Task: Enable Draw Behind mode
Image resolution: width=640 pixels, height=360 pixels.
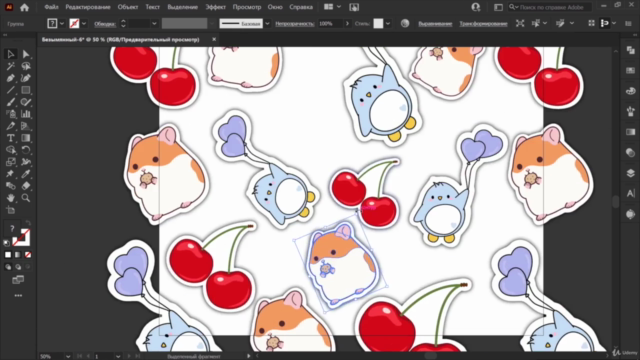Action: pos(18,267)
